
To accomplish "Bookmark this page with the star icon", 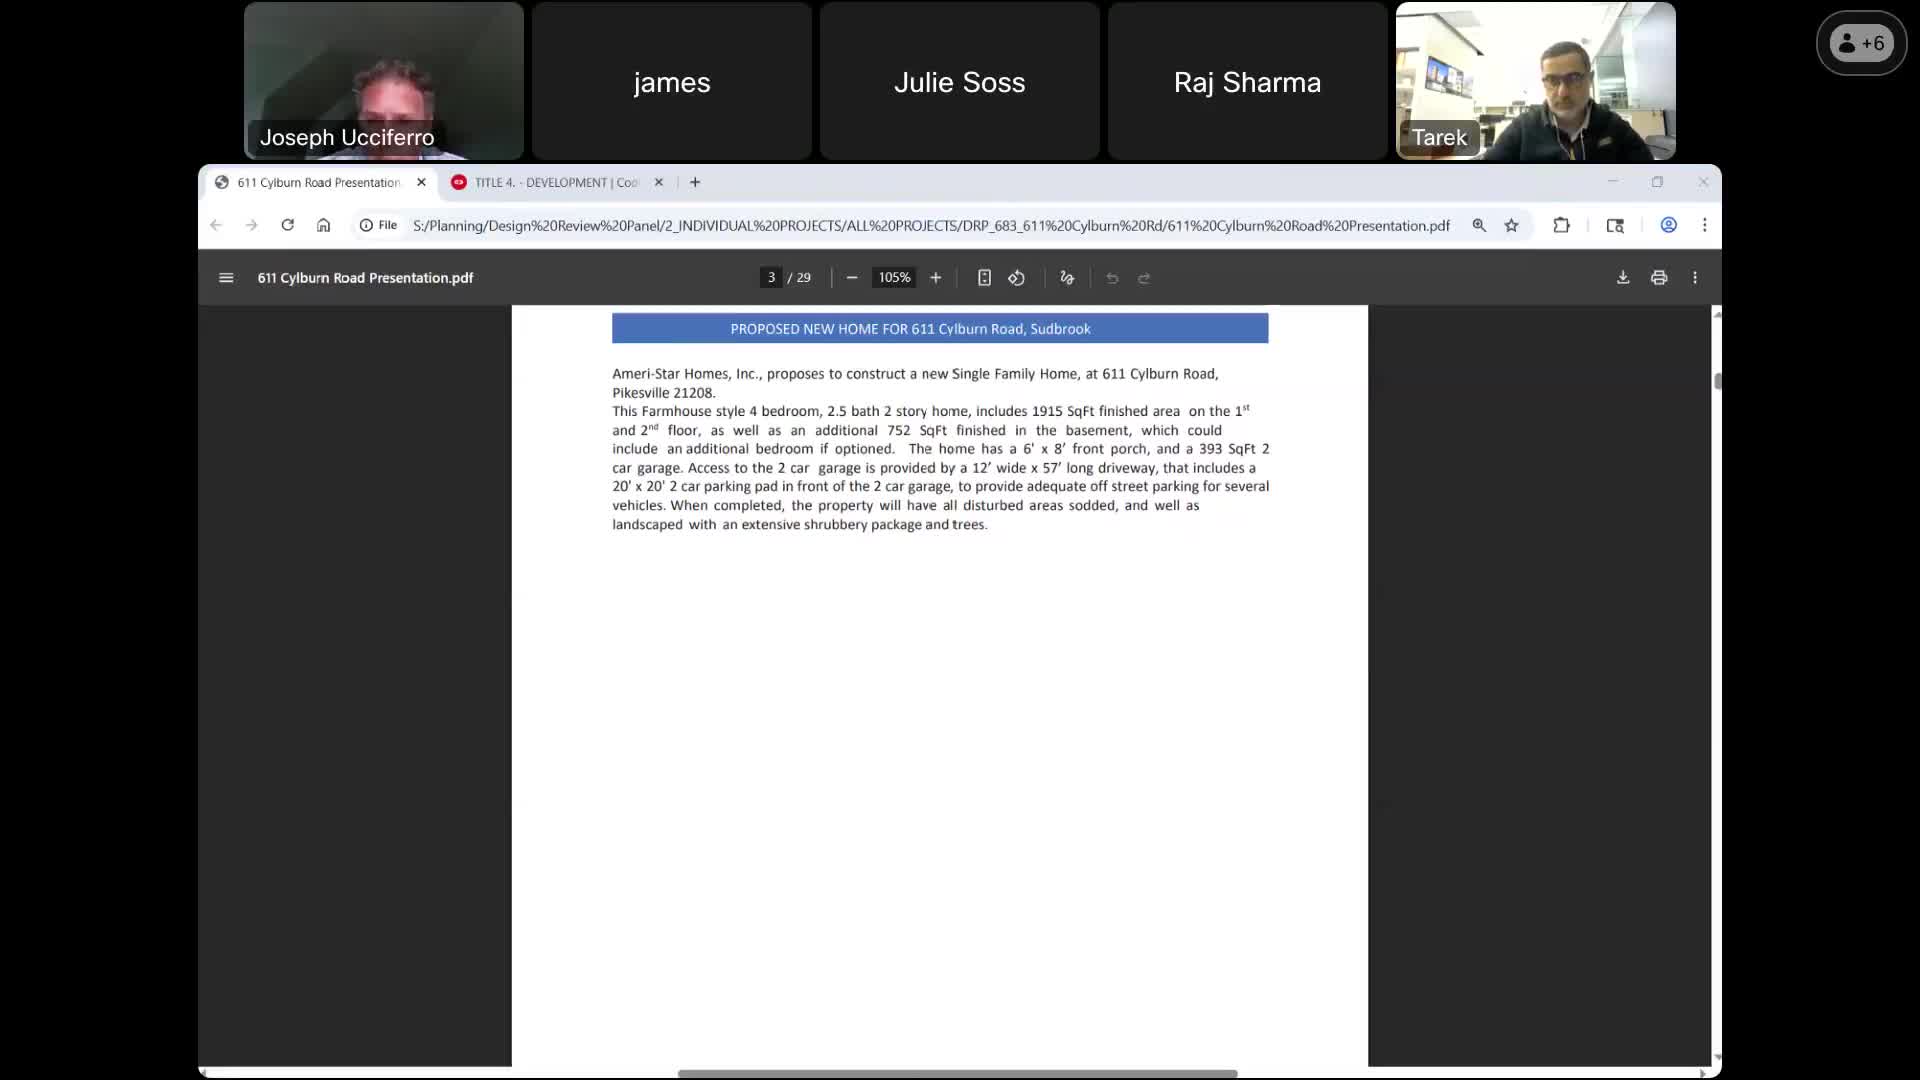I will [x=1511, y=225].
